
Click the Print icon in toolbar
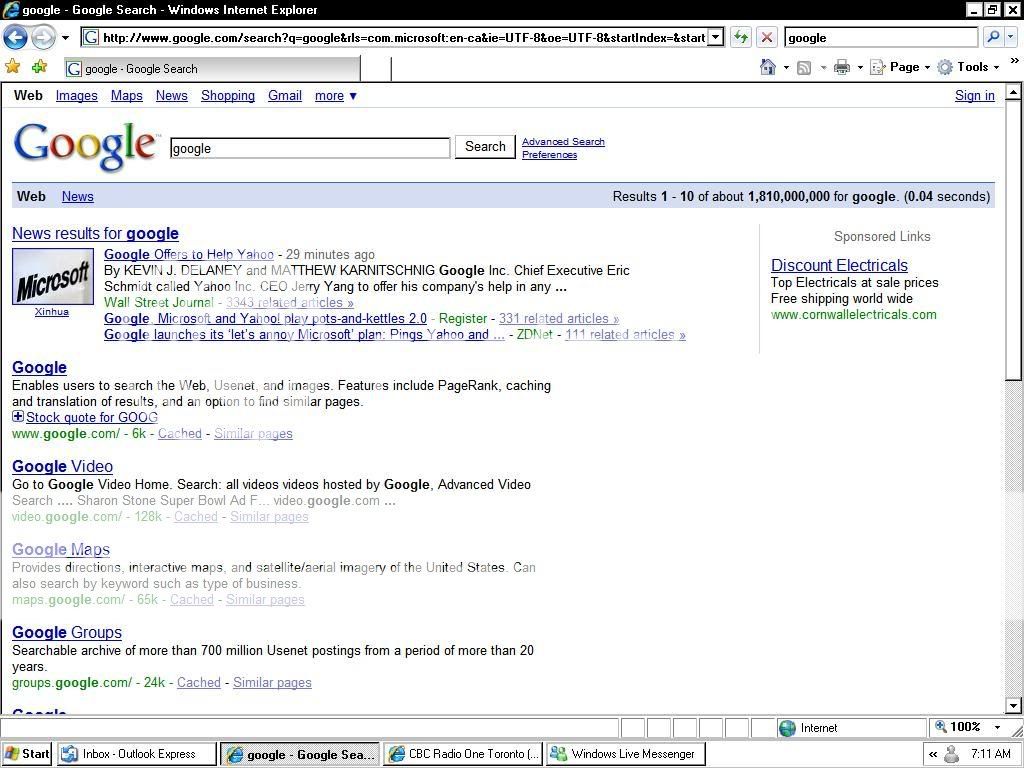(842, 67)
